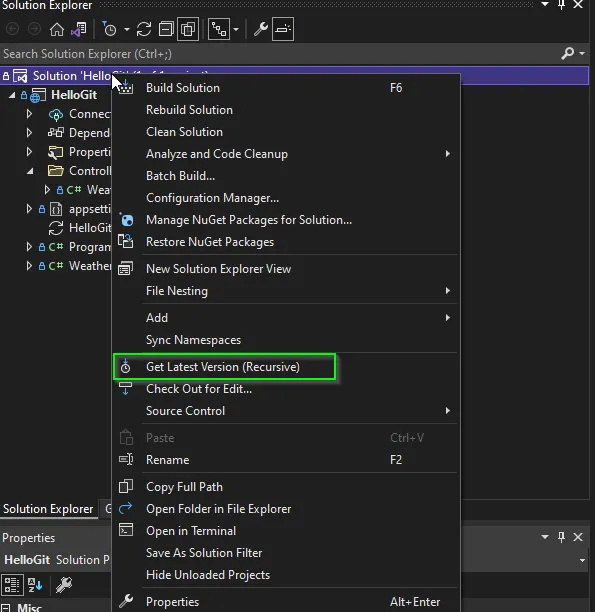Select Hide Unloaded Projects
This screenshot has width=595, height=612.
tap(286, 575)
